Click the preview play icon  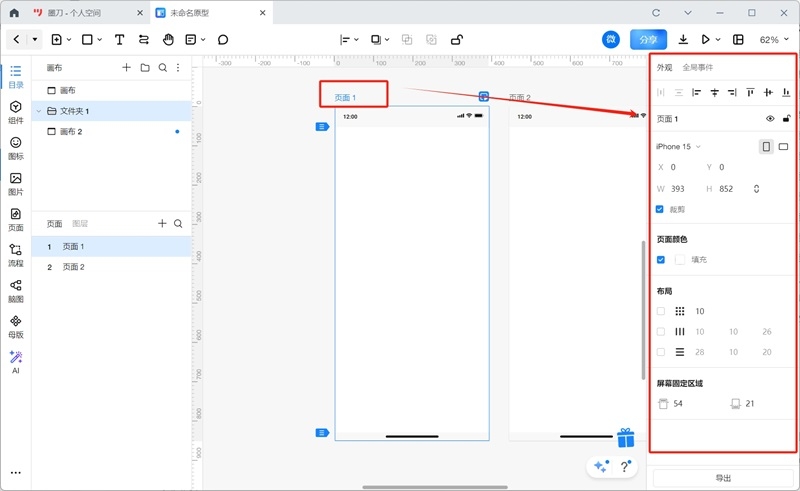click(706, 39)
